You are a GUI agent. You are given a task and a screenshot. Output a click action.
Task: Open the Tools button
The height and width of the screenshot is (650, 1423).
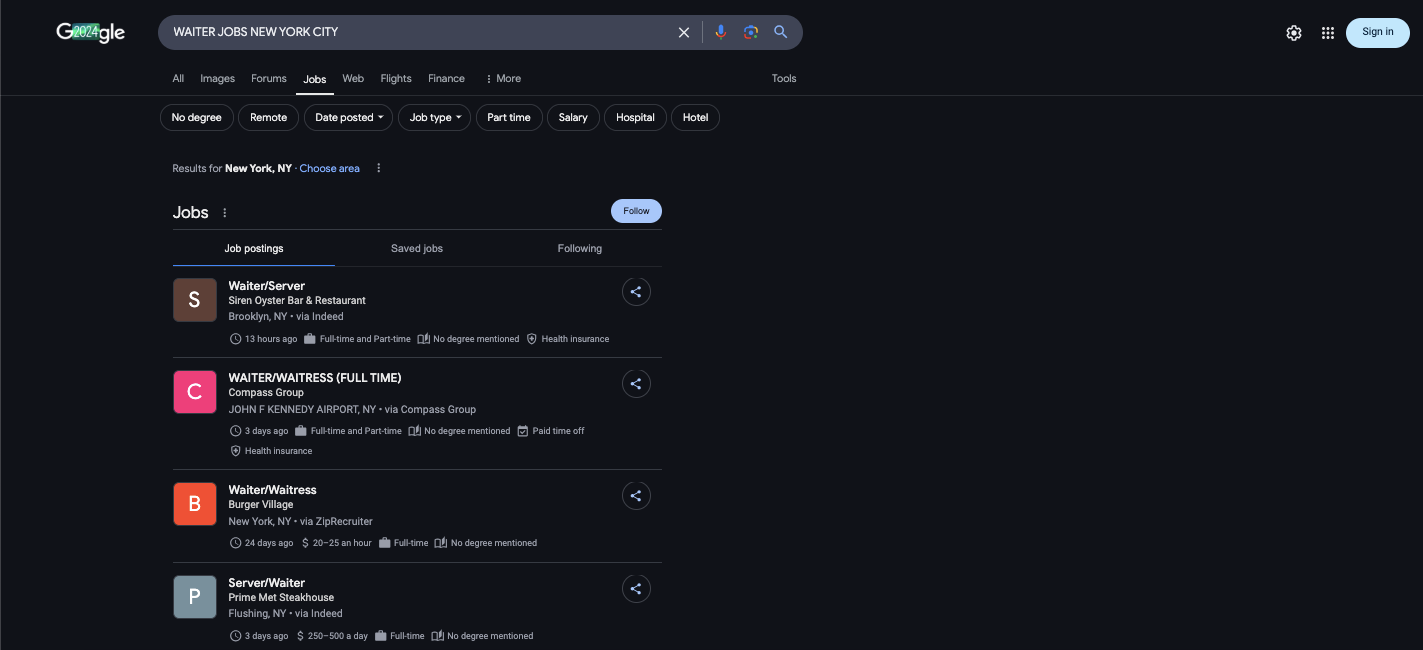[784, 79]
